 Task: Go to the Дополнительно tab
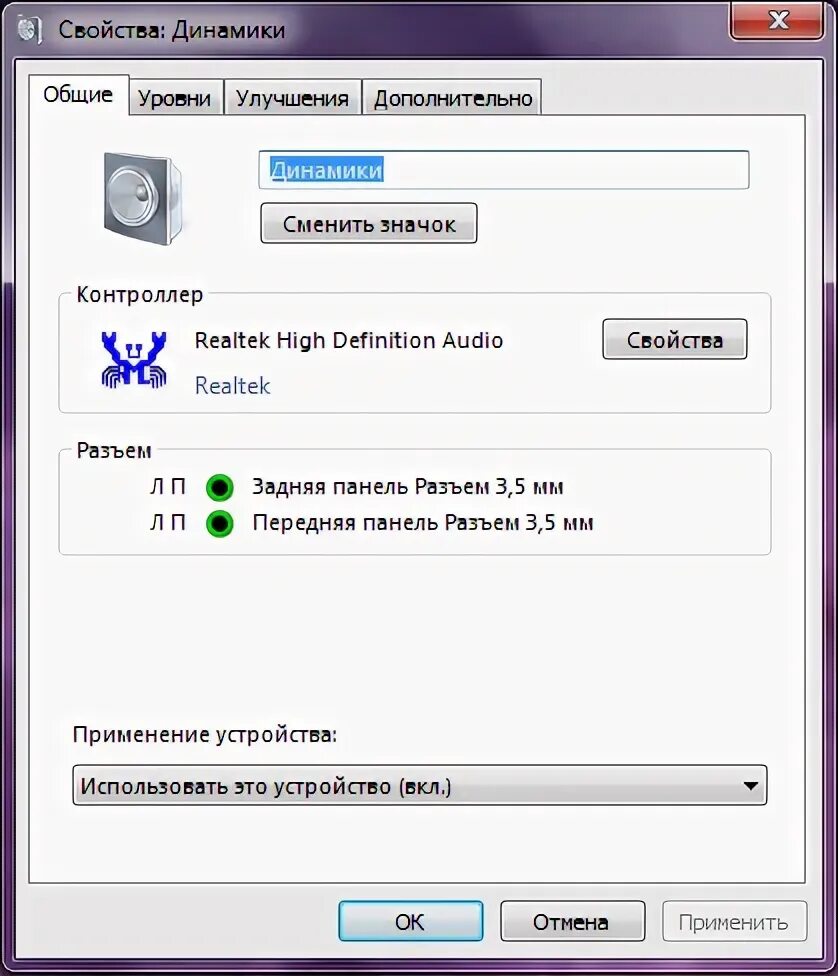coord(453,98)
